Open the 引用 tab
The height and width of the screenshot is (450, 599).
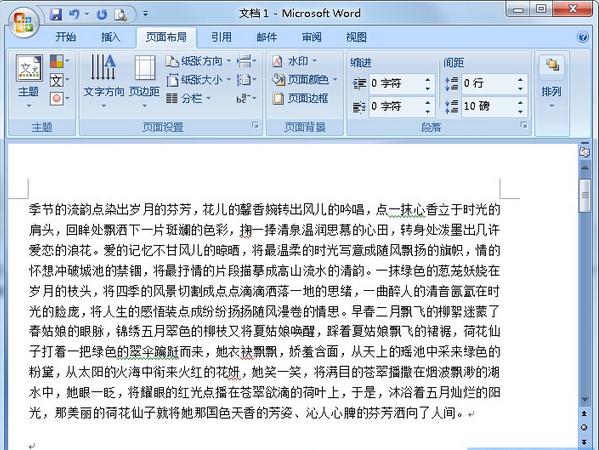coord(222,37)
